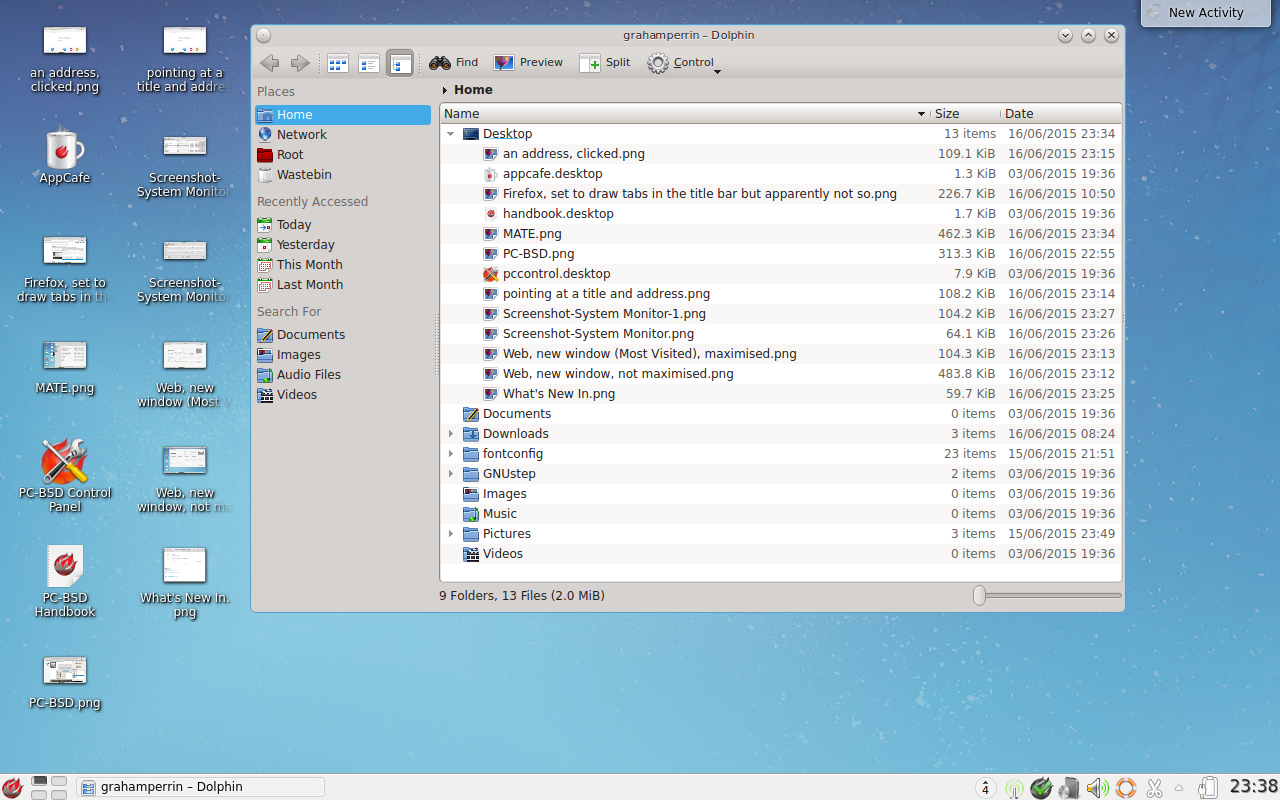
Task: Show files accessed This Month
Action: [343, 265]
